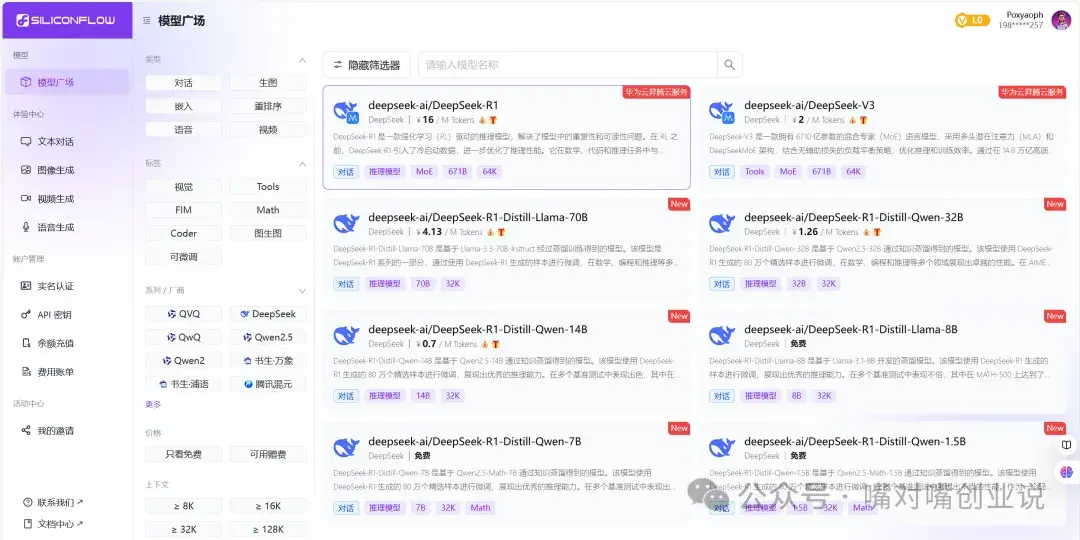Toggle the 图生图 tag filter
The image size is (1080, 540).
click(x=268, y=233)
